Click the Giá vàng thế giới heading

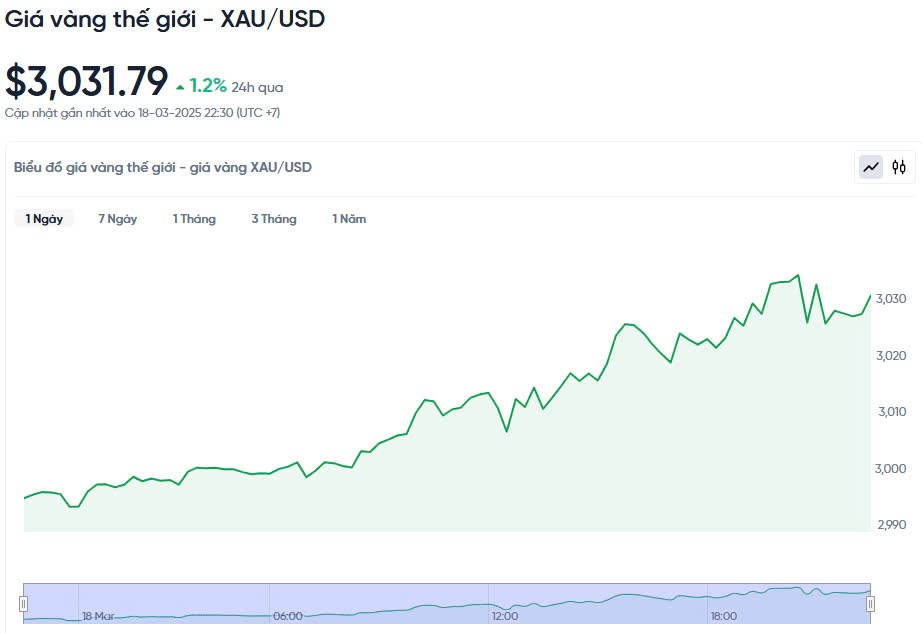(165, 18)
